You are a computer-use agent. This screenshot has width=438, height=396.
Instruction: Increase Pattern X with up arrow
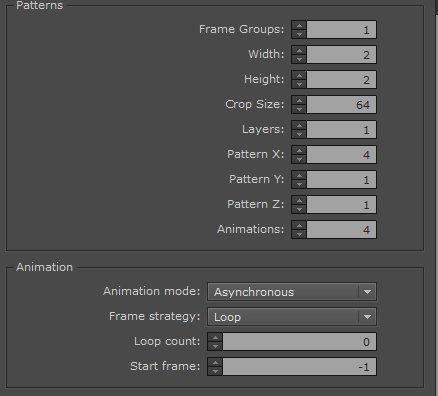click(299, 150)
